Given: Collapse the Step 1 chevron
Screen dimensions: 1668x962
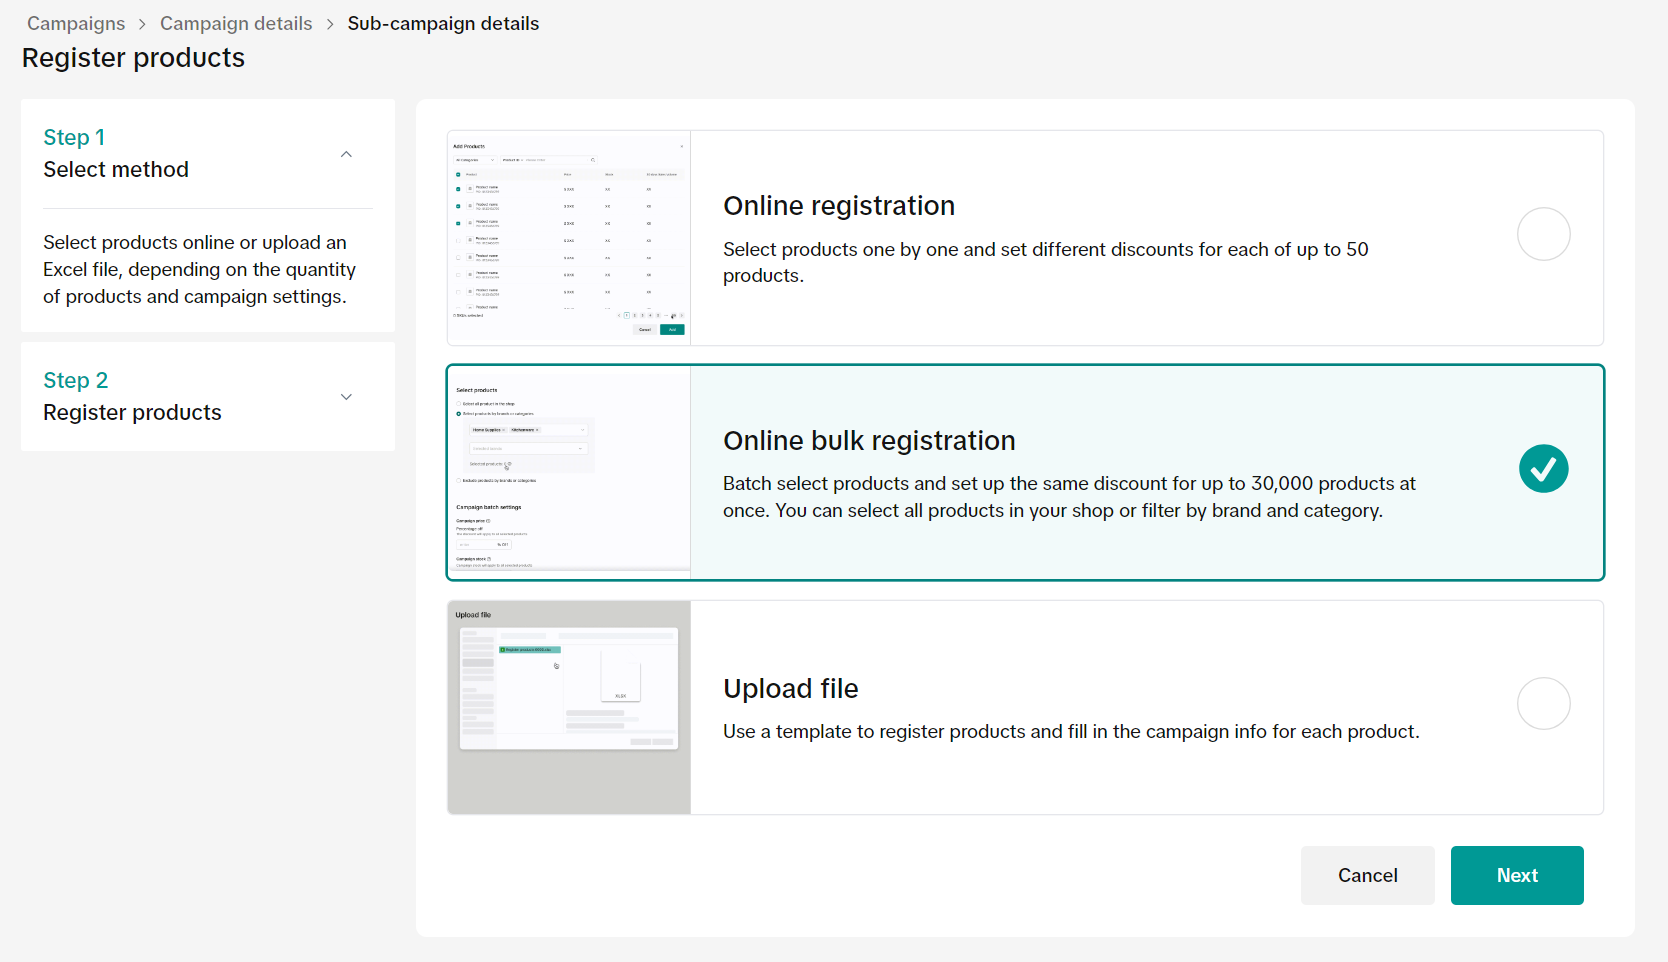Looking at the screenshot, I should [x=346, y=154].
